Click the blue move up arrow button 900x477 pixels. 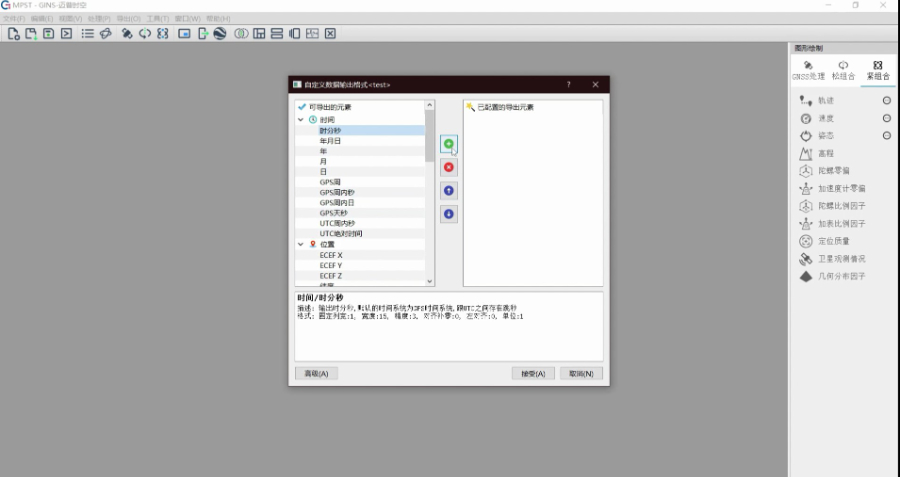(449, 190)
